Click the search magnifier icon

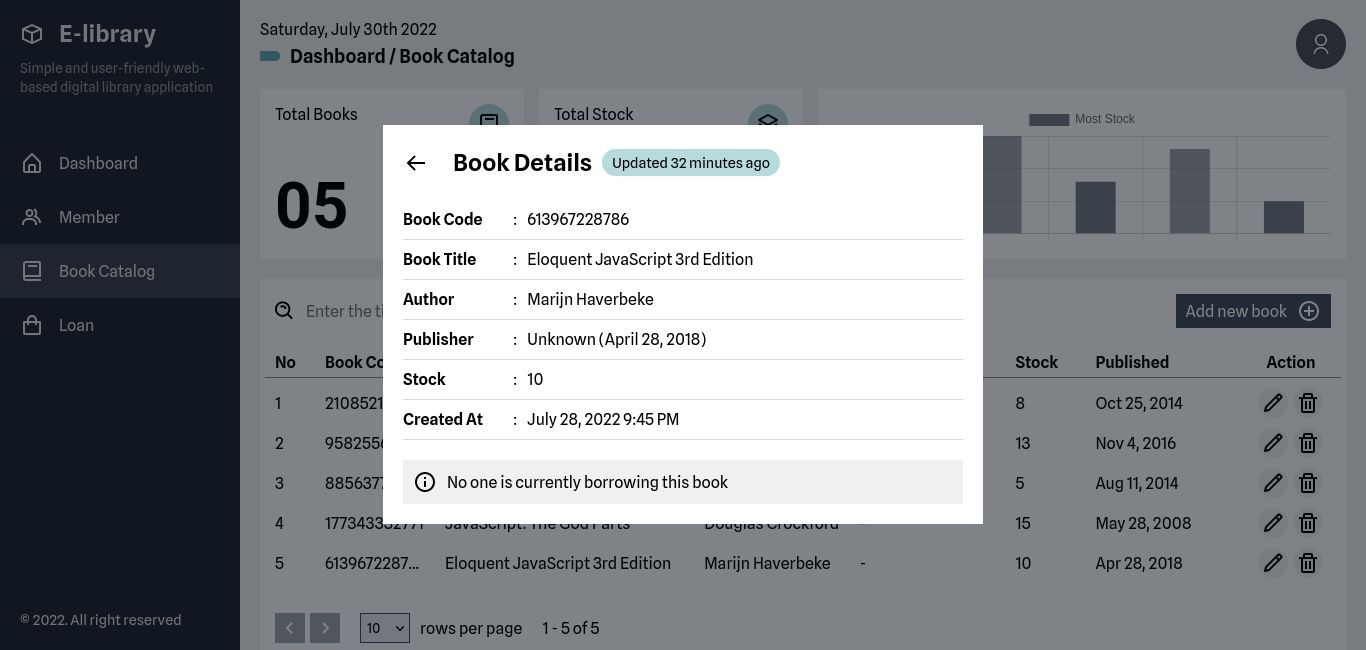(x=284, y=311)
